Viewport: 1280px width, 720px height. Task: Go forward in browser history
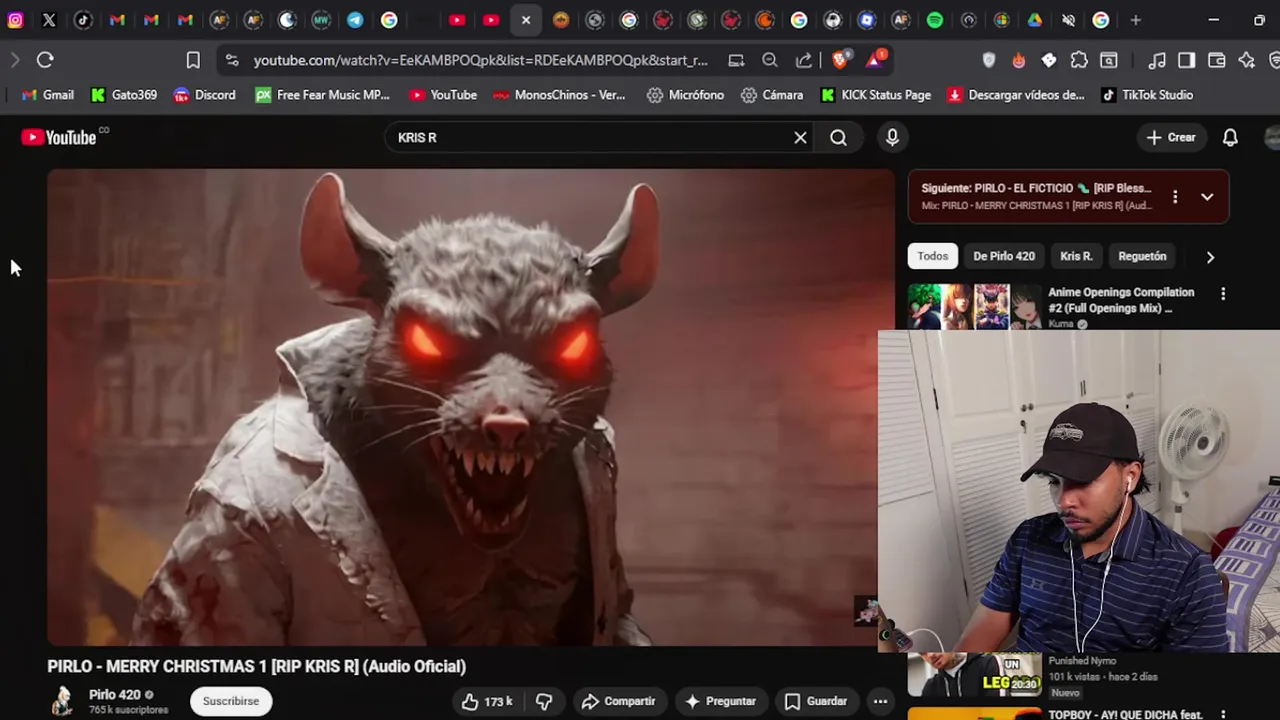point(15,60)
